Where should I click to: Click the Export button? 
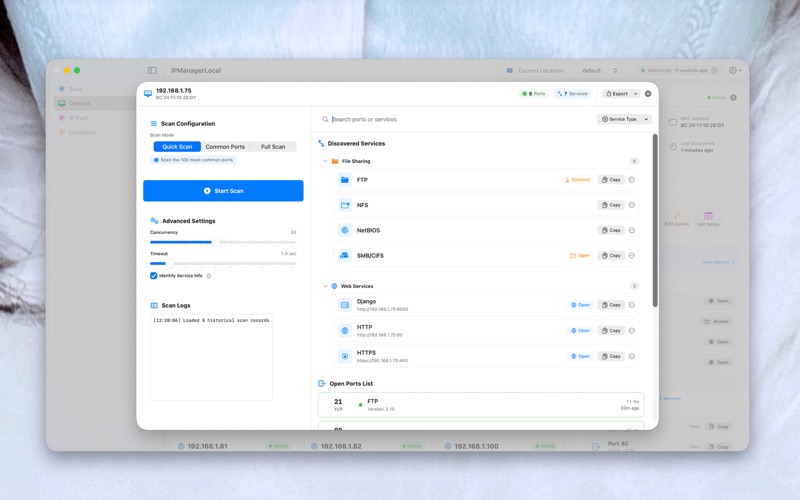617,94
